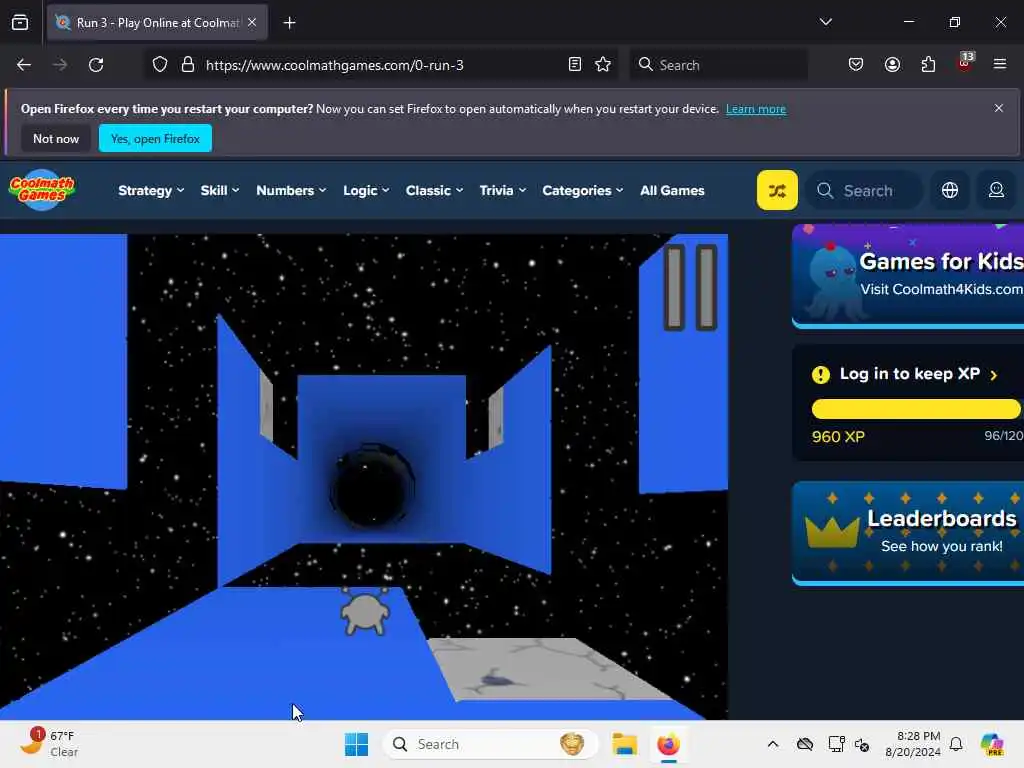This screenshot has height=768, width=1024.
Task: Open Pocket save icon
Action: click(856, 65)
